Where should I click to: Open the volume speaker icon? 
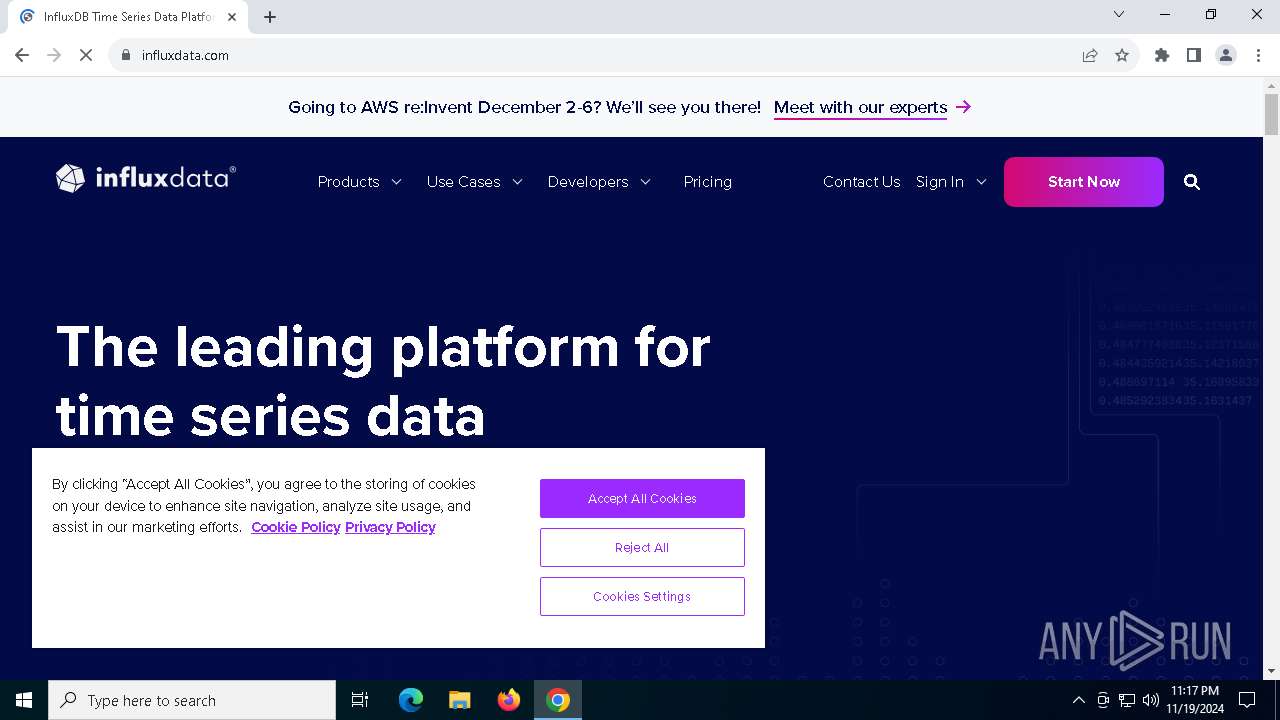[x=1150, y=700]
